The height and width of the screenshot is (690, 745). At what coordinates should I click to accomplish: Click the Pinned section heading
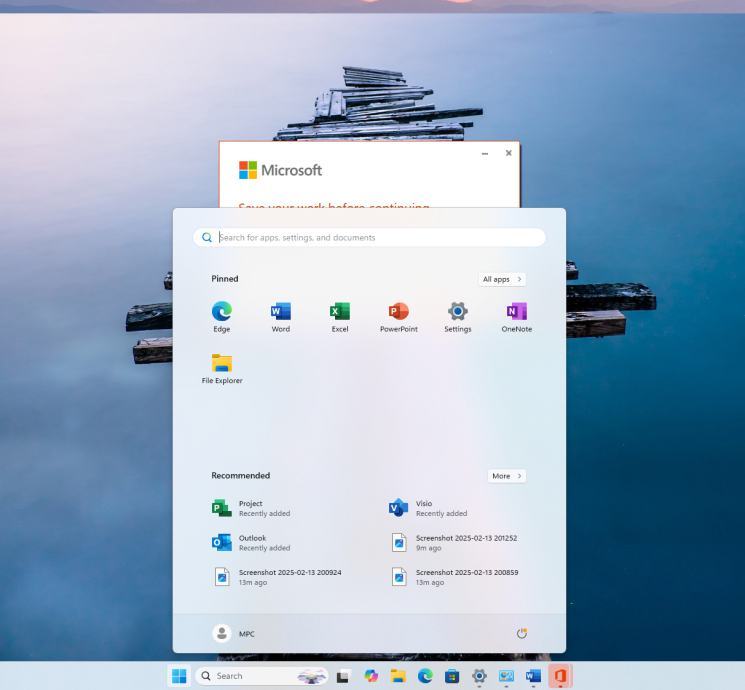[x=225, y=279]
